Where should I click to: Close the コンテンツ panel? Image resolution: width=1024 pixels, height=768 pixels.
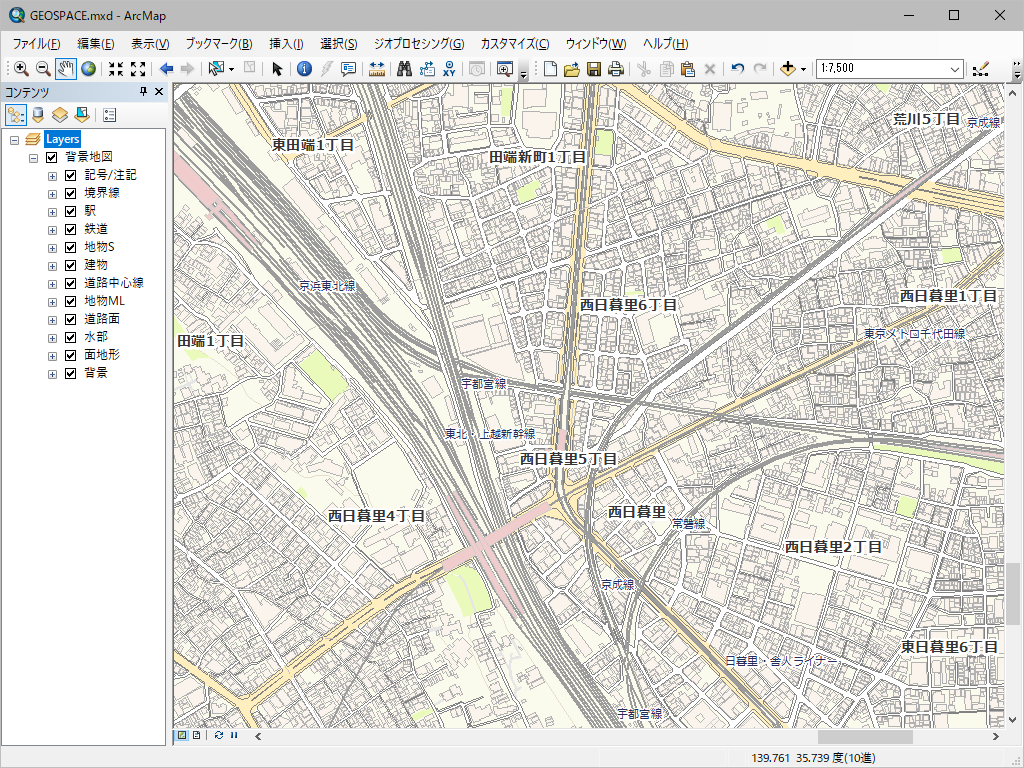click(x=159, y=92)
